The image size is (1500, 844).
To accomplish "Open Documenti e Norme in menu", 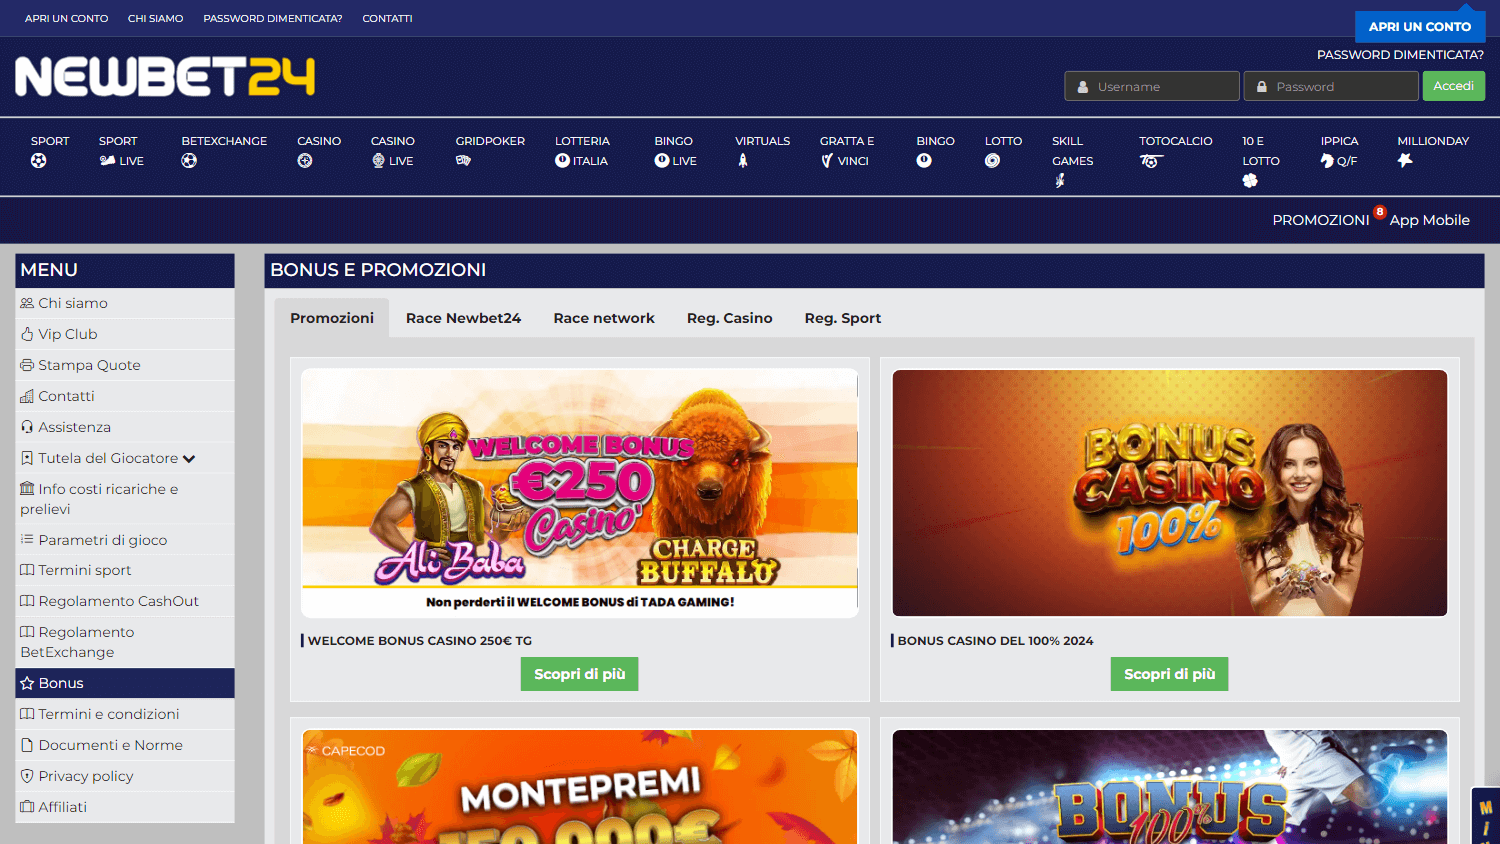I will (125, 745).
